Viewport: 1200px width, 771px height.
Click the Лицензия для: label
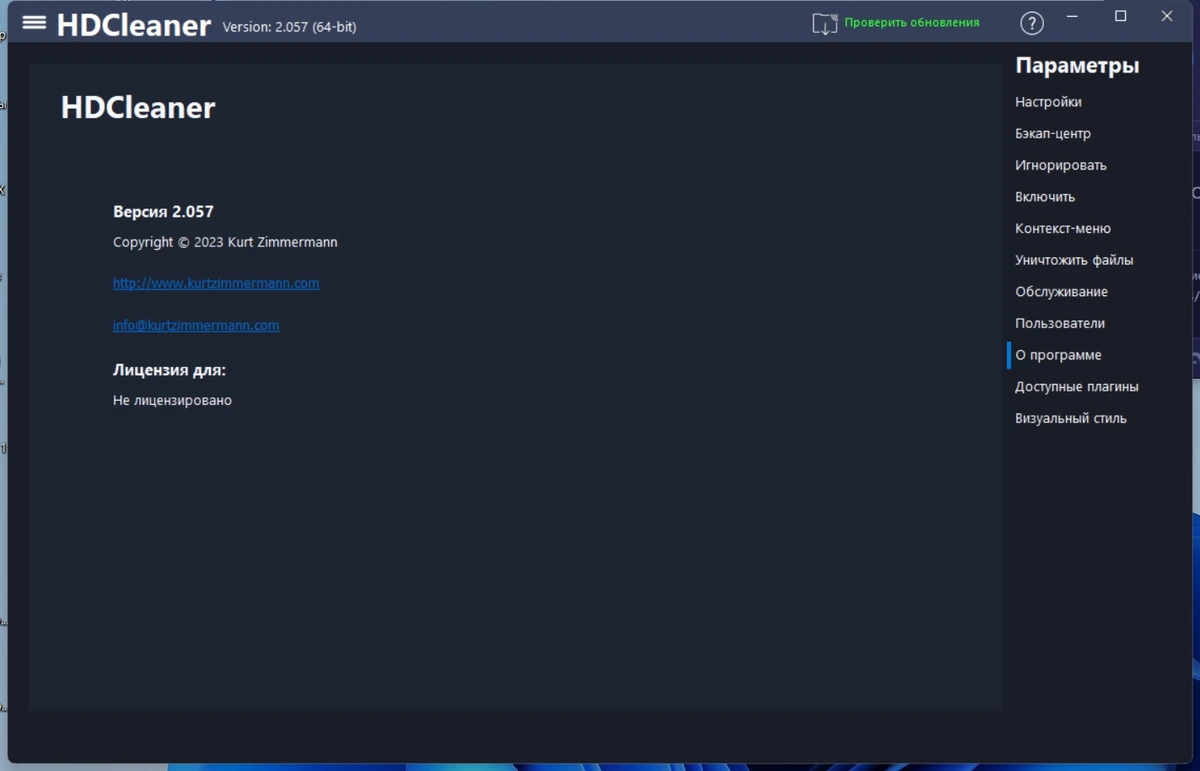click(169, 370)
